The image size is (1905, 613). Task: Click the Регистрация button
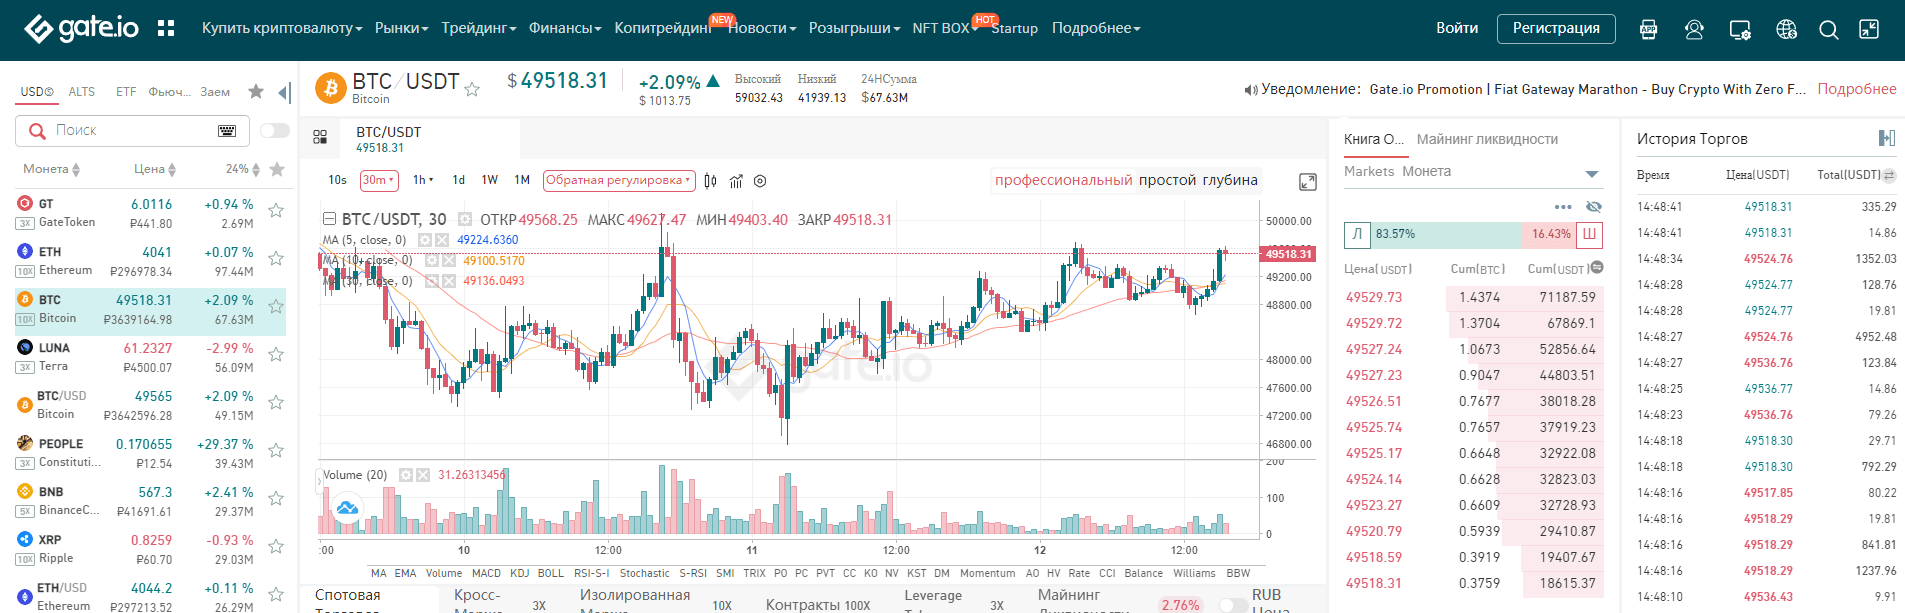1556,29
